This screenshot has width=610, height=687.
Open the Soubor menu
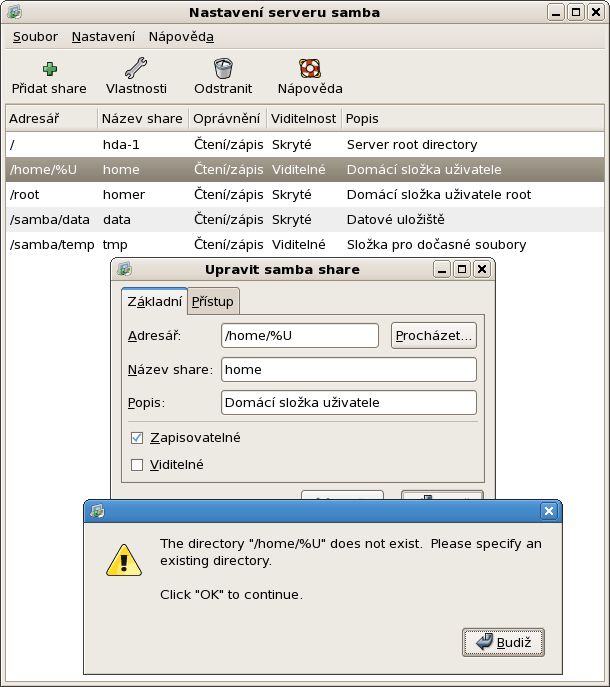click(35, 37)
